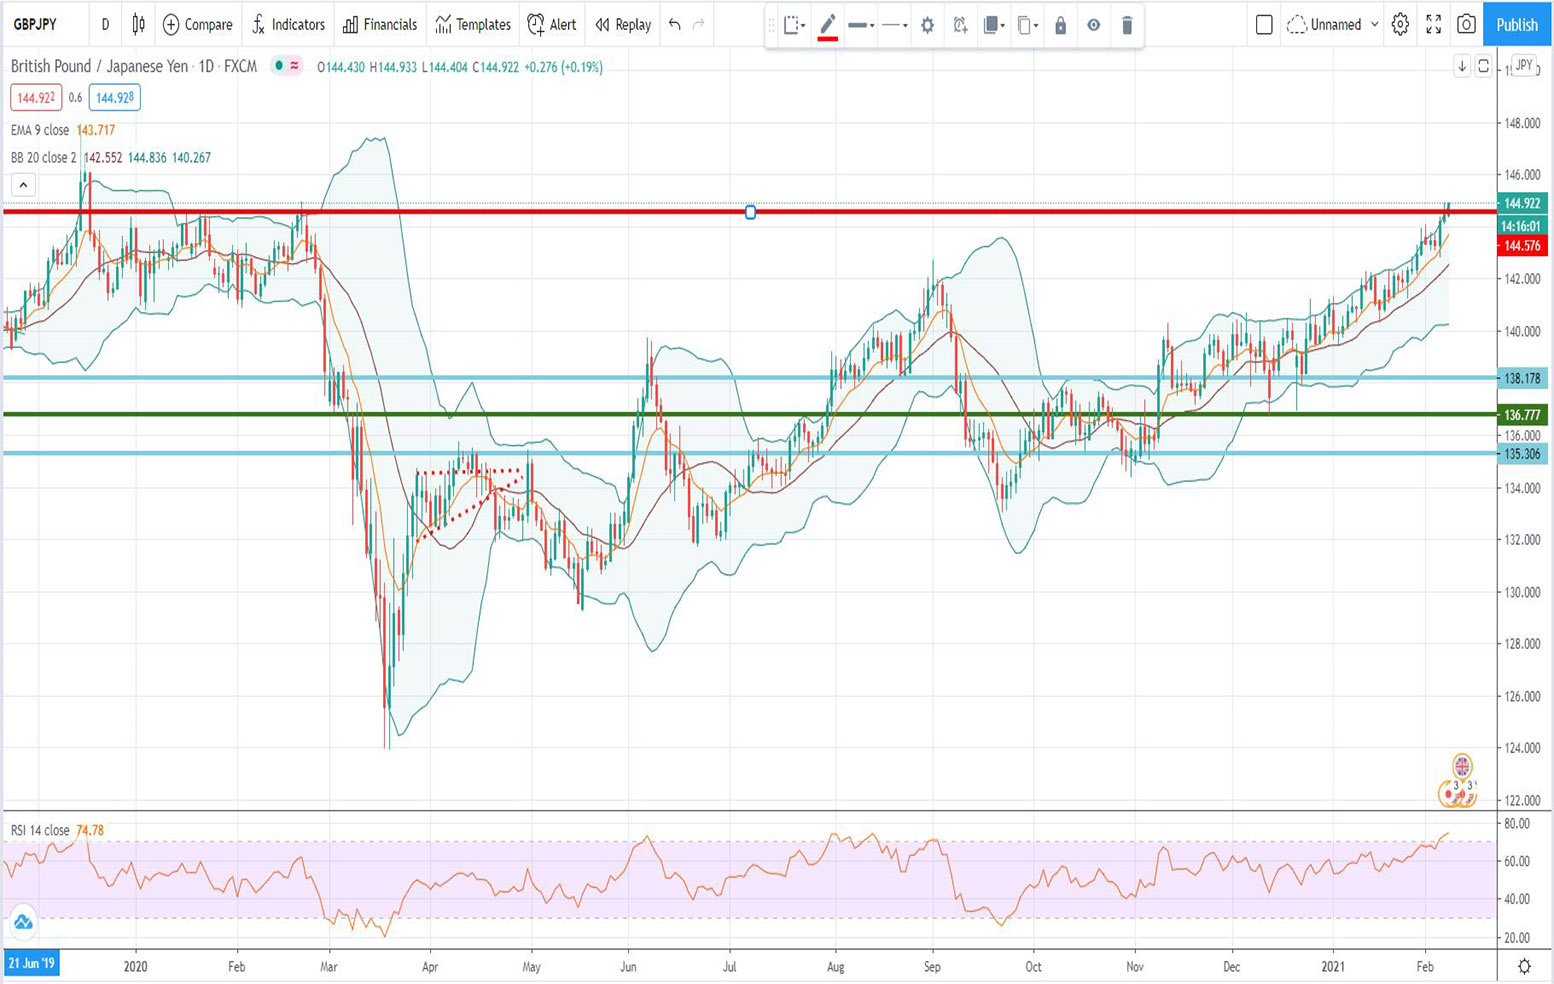Click the Replay button
This screenshot has height=984, width=1554.
621,25
